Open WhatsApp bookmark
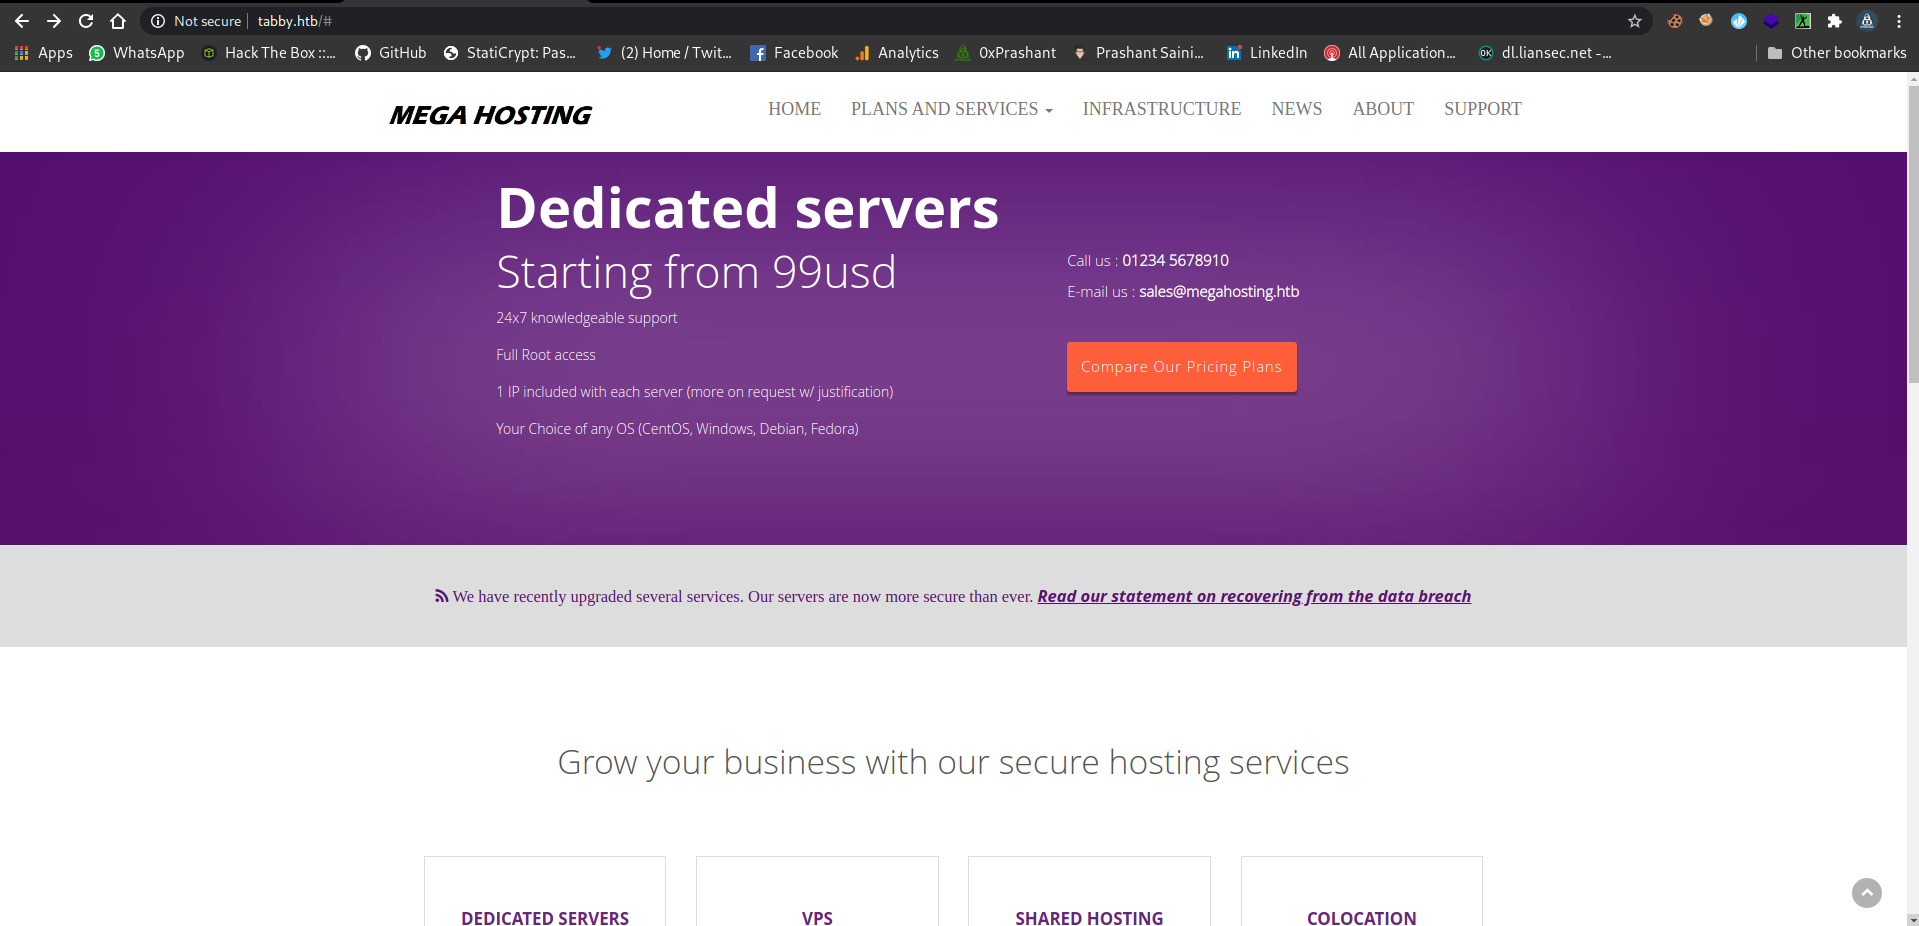This screenshot has height=926, width=1919. (137, 53)
